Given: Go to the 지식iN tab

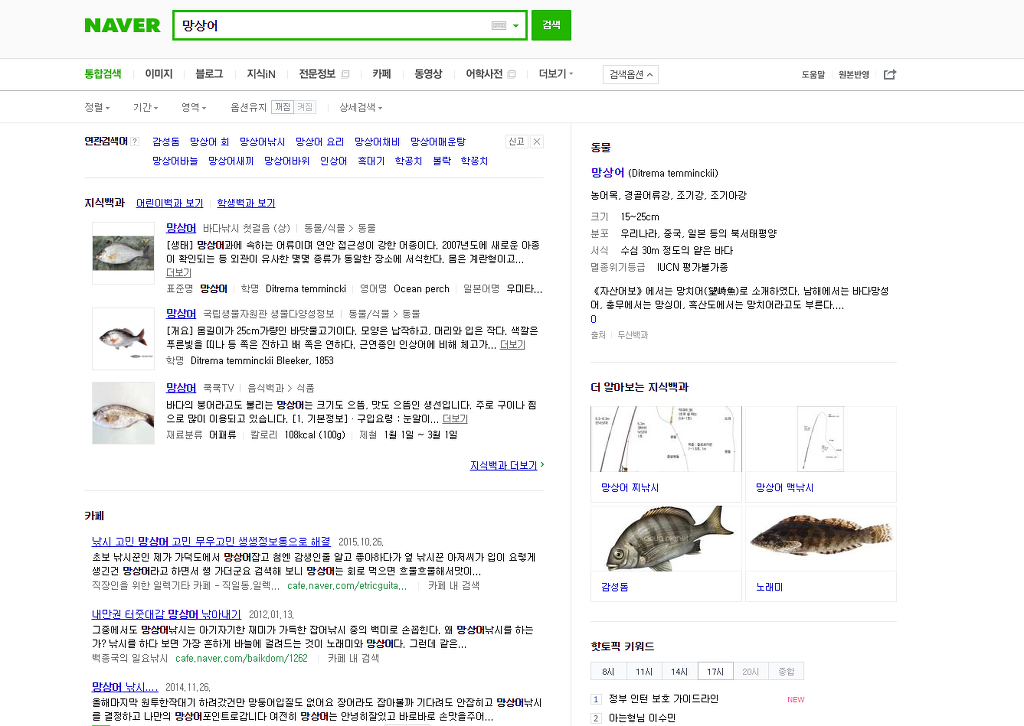Looking at the screenshot, I should (x=261, y=74).
